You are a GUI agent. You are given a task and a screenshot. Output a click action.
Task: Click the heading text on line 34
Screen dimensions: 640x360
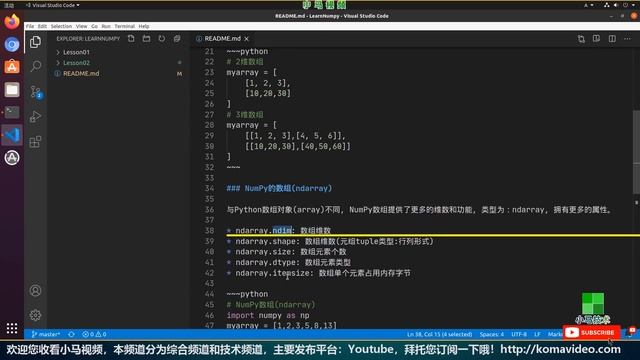pyautogui.click(x=279, y=189)
